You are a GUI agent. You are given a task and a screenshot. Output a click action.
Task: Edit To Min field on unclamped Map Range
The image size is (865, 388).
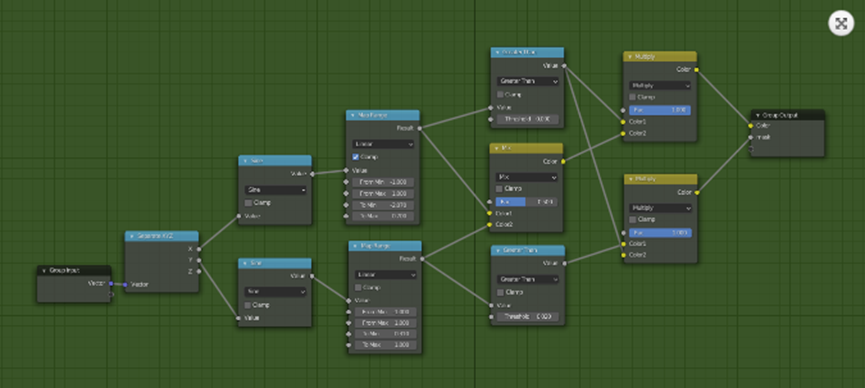click(x=385, y=334)
